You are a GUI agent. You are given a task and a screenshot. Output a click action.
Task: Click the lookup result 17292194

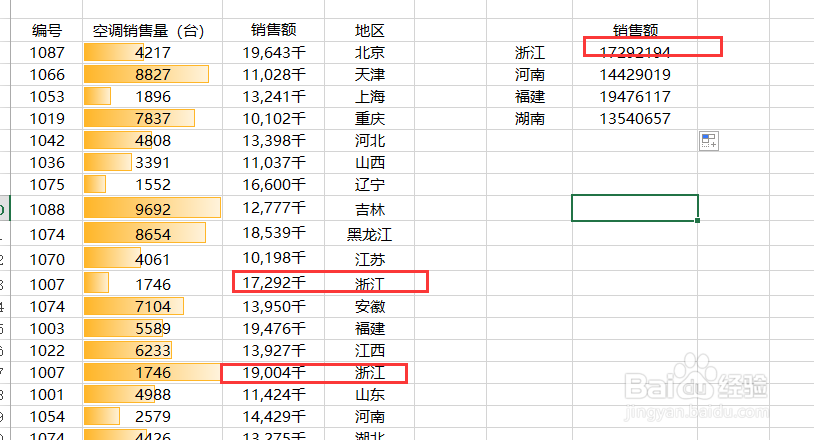pyautogui.click(x=635, y=52)
